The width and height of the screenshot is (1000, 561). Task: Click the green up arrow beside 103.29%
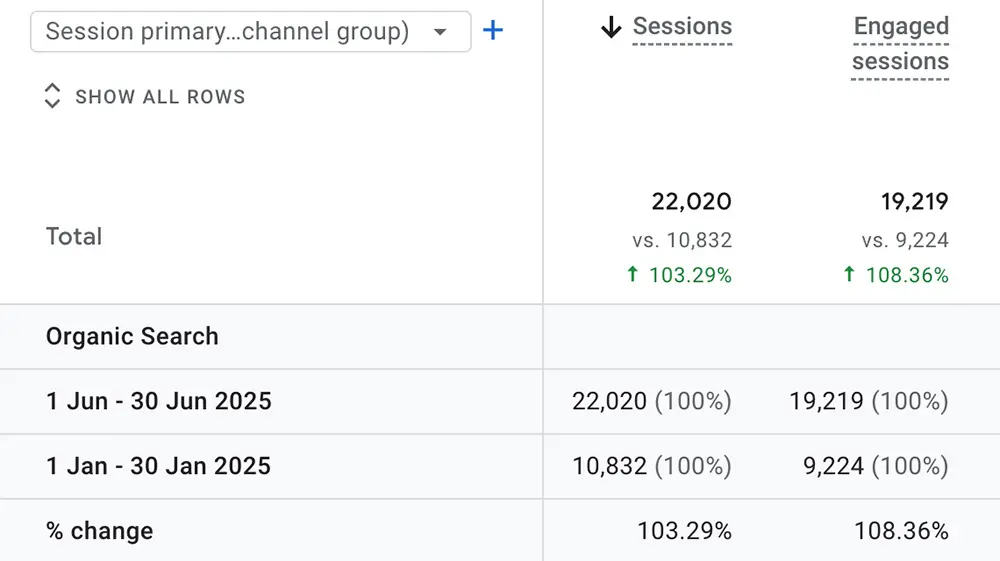tap(632, 274)
